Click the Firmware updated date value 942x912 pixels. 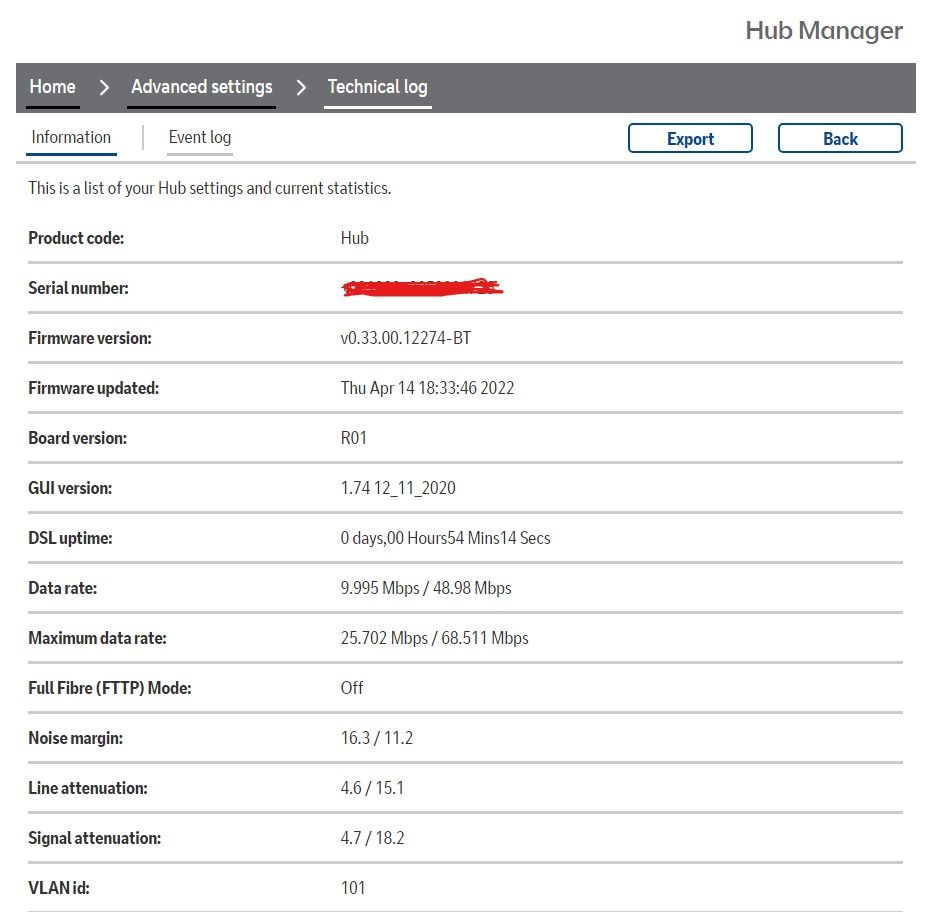tap(427, 388)
